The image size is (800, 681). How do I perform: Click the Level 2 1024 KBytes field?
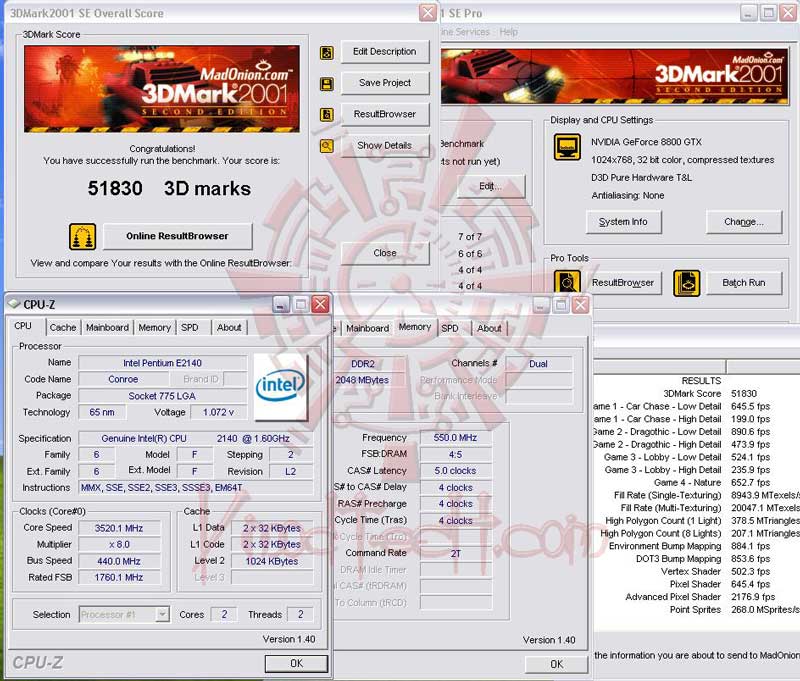tap(272, 561)
